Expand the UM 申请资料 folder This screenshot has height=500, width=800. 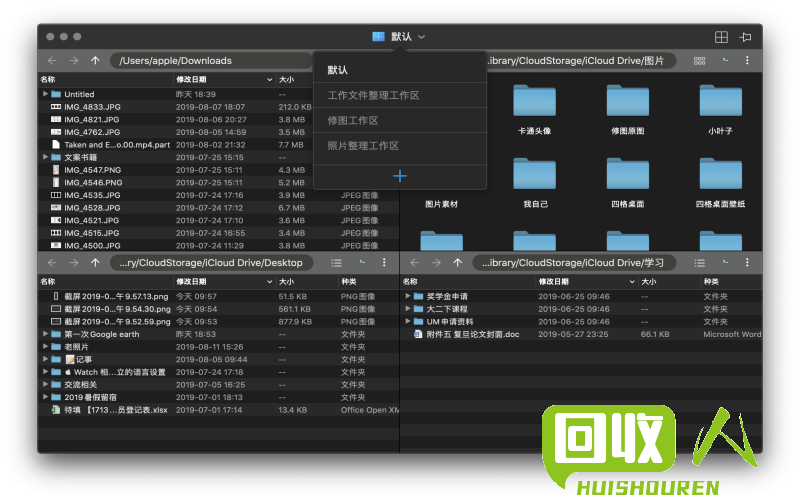(x=408, y=321)
